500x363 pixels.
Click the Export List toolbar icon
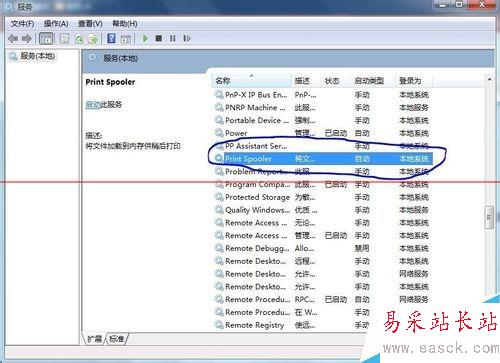click(92, 39)
